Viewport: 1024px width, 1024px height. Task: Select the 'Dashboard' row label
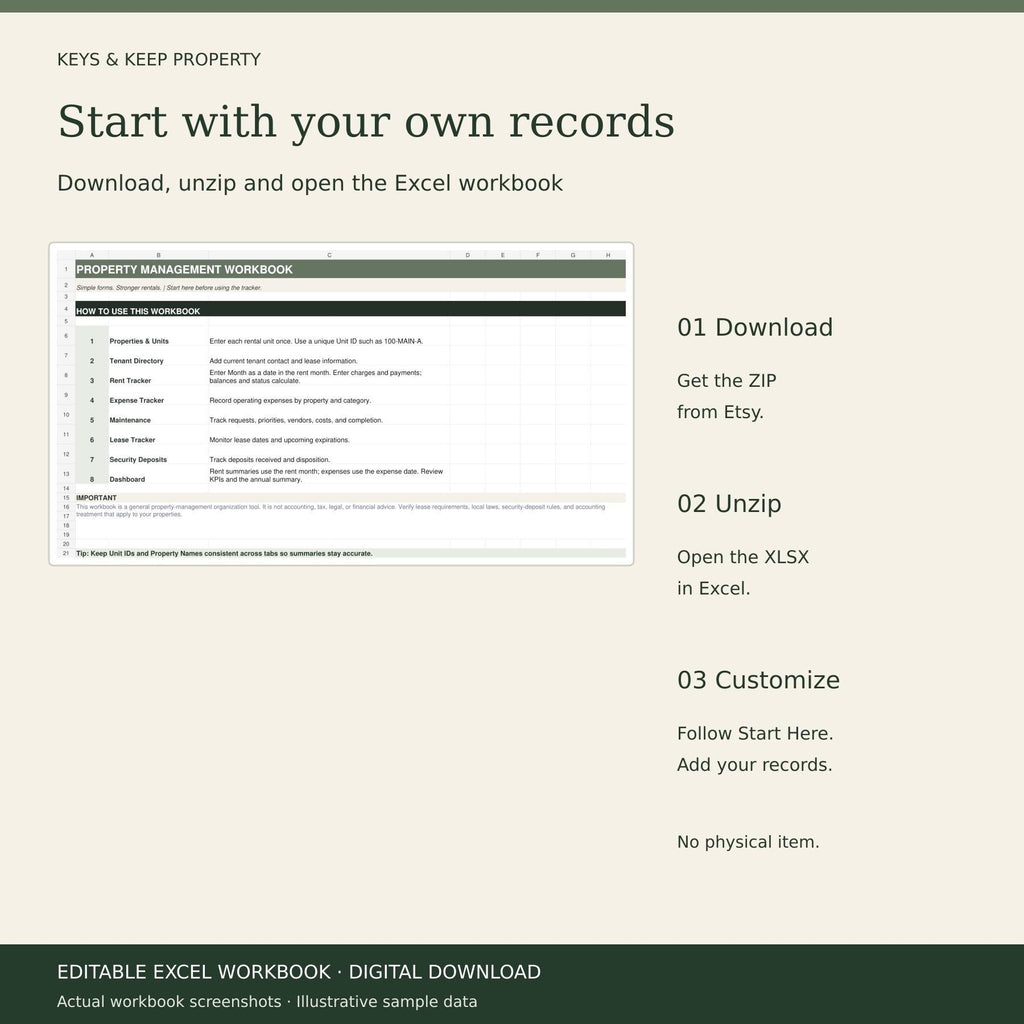127,479
